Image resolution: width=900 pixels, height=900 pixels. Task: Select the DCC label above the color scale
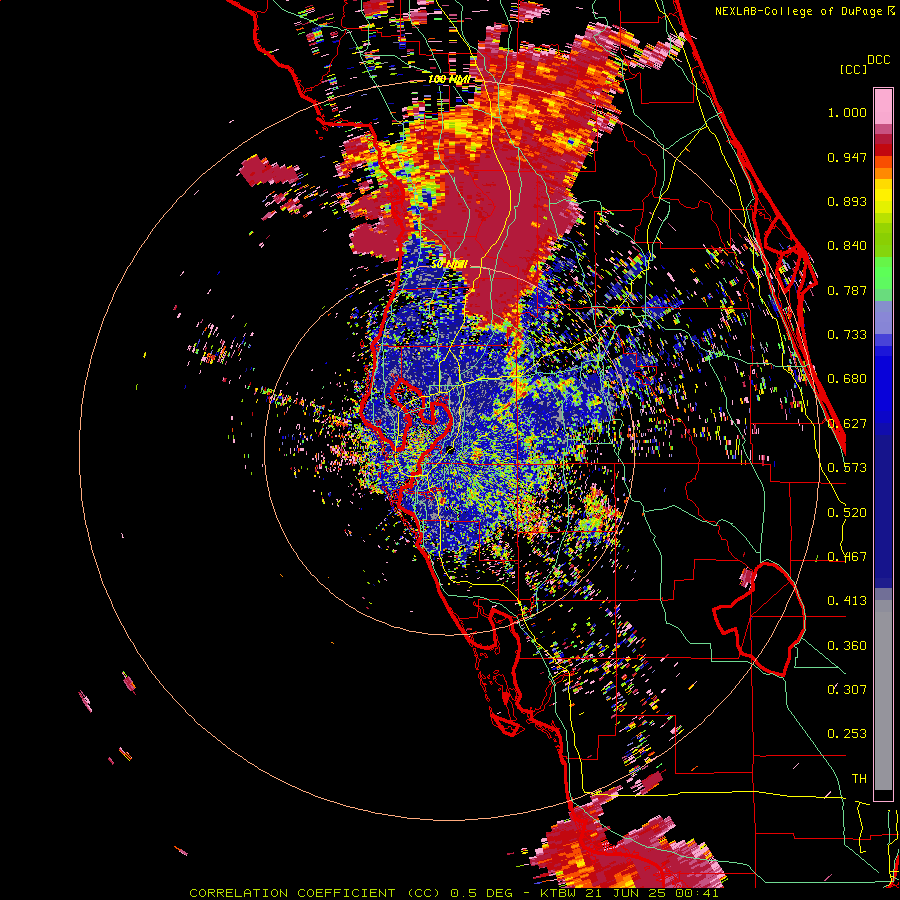click(878, 60)
